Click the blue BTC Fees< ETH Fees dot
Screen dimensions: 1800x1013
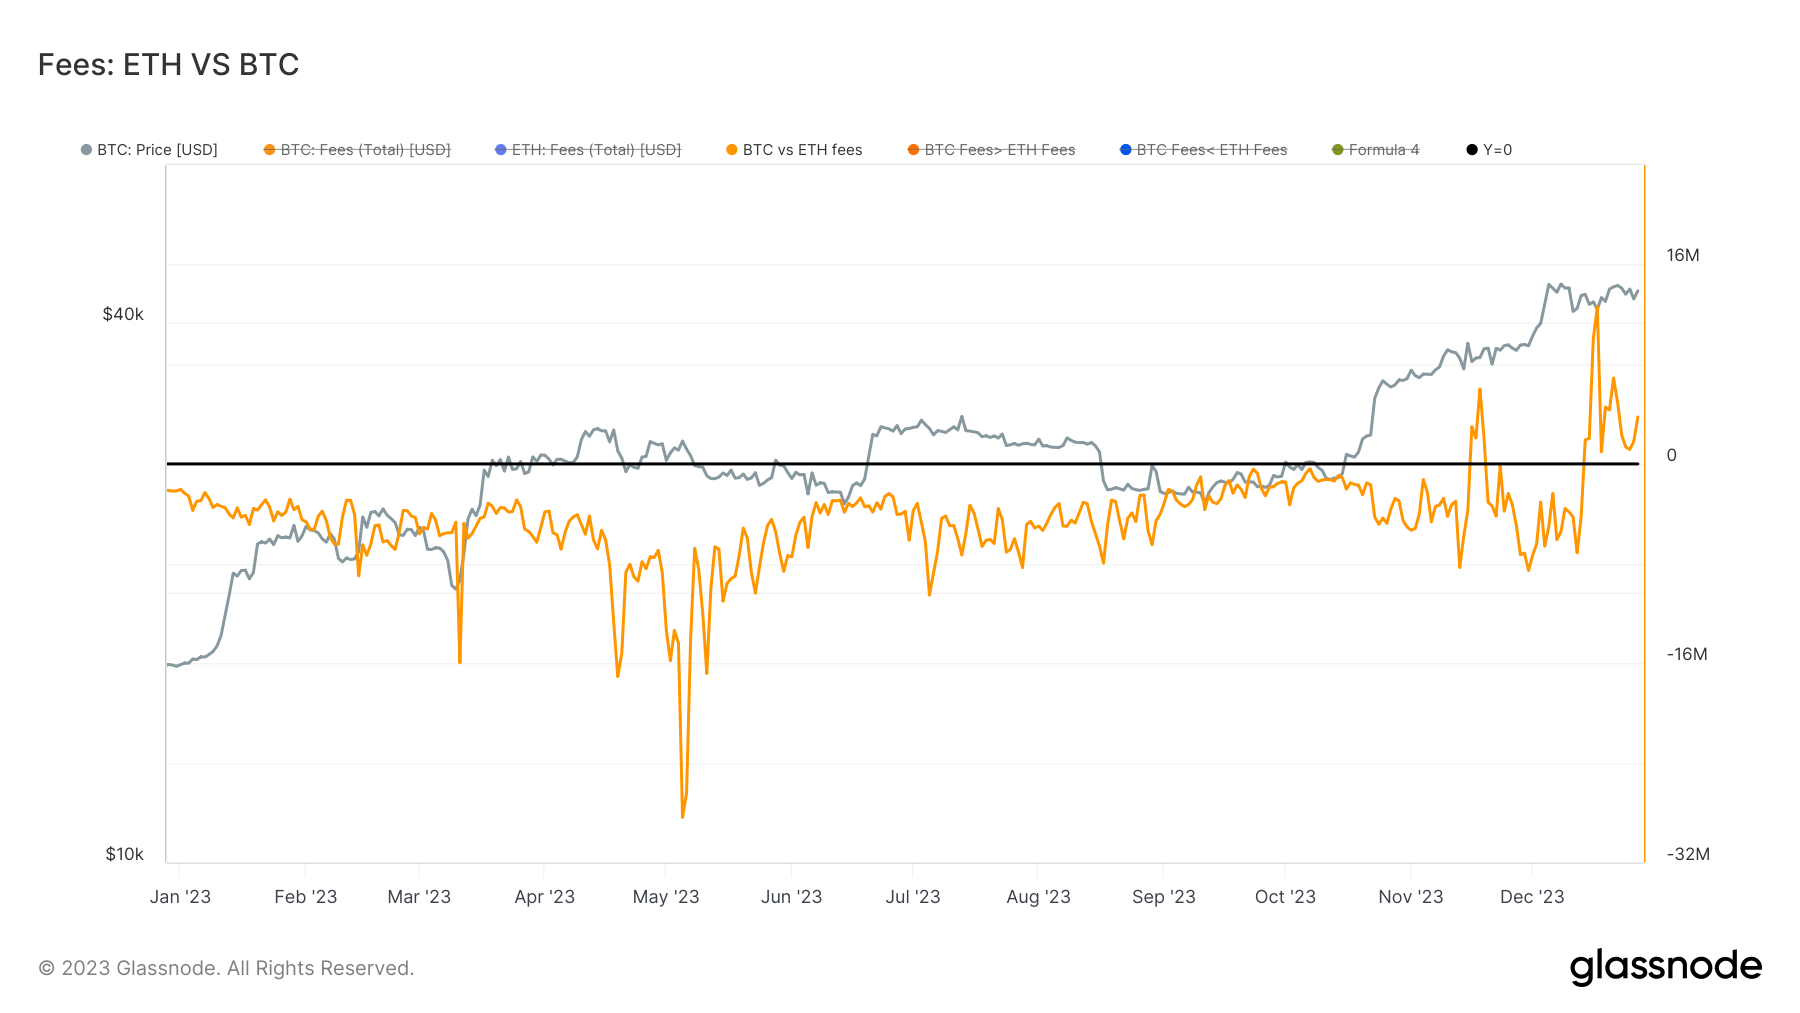1125,149
